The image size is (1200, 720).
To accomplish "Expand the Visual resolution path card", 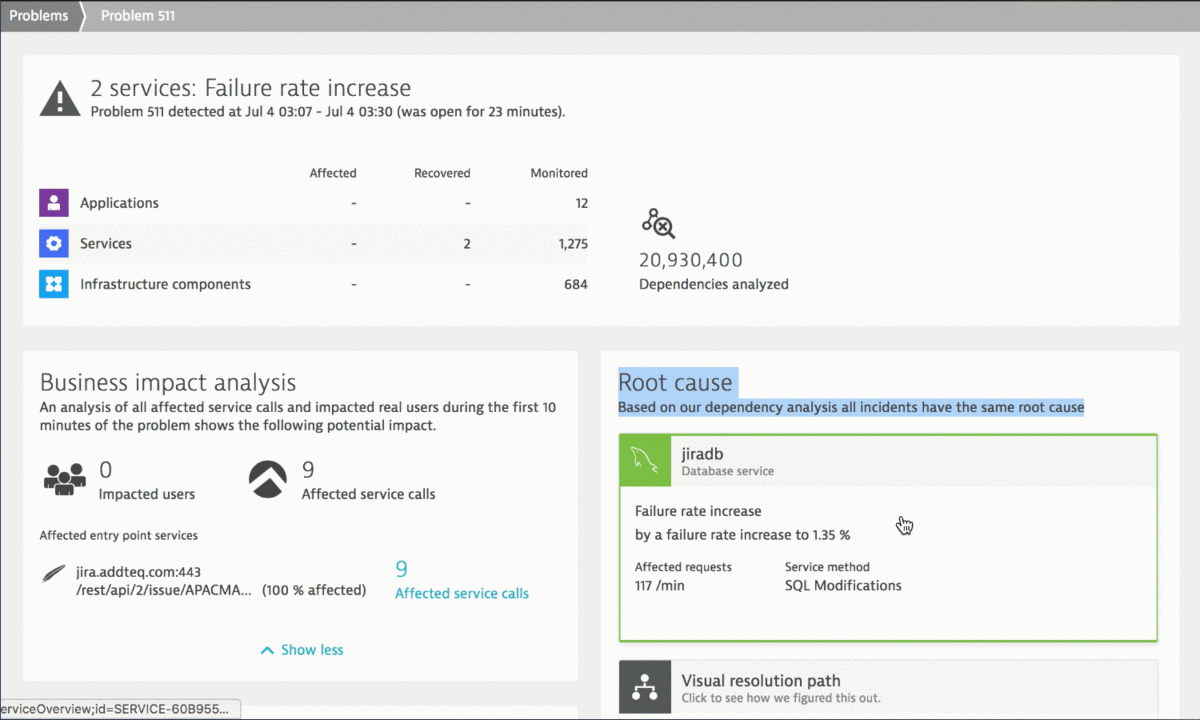I will coord(888,687).
